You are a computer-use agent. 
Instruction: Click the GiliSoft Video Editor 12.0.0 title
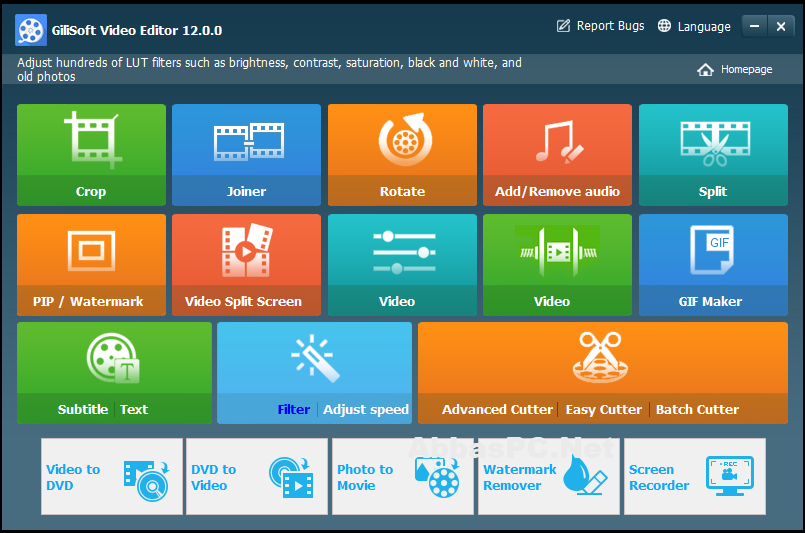tap(137, 31)
